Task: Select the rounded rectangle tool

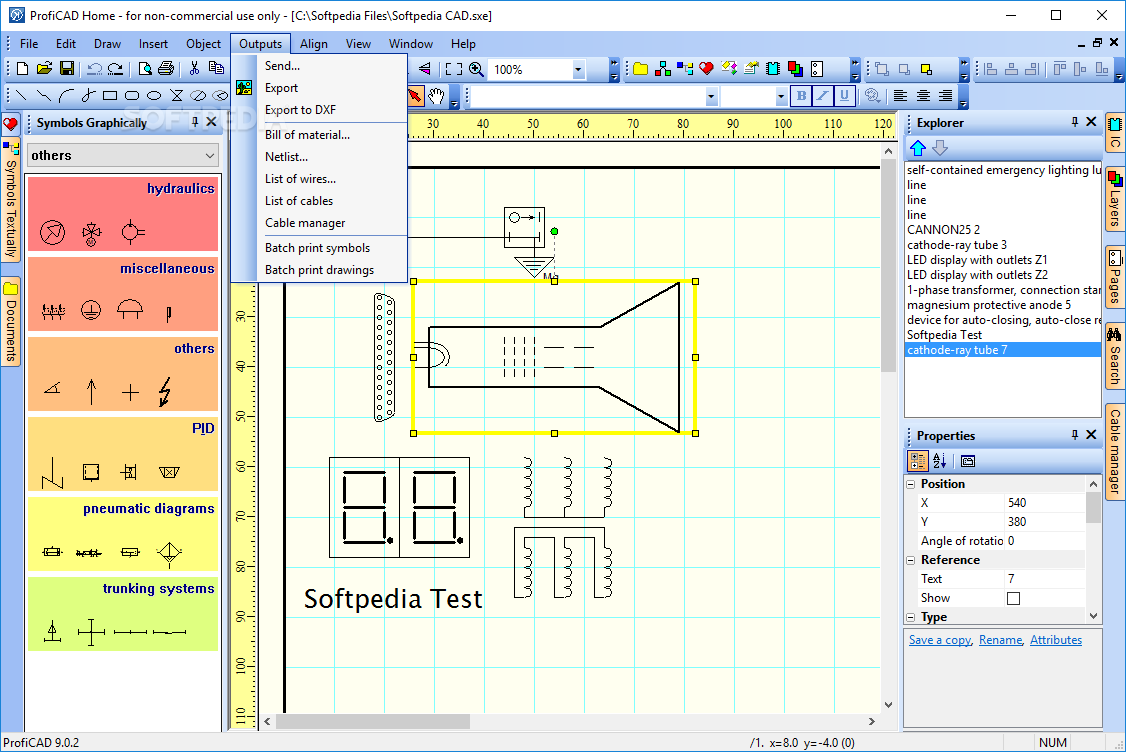Action: point(131,95)
